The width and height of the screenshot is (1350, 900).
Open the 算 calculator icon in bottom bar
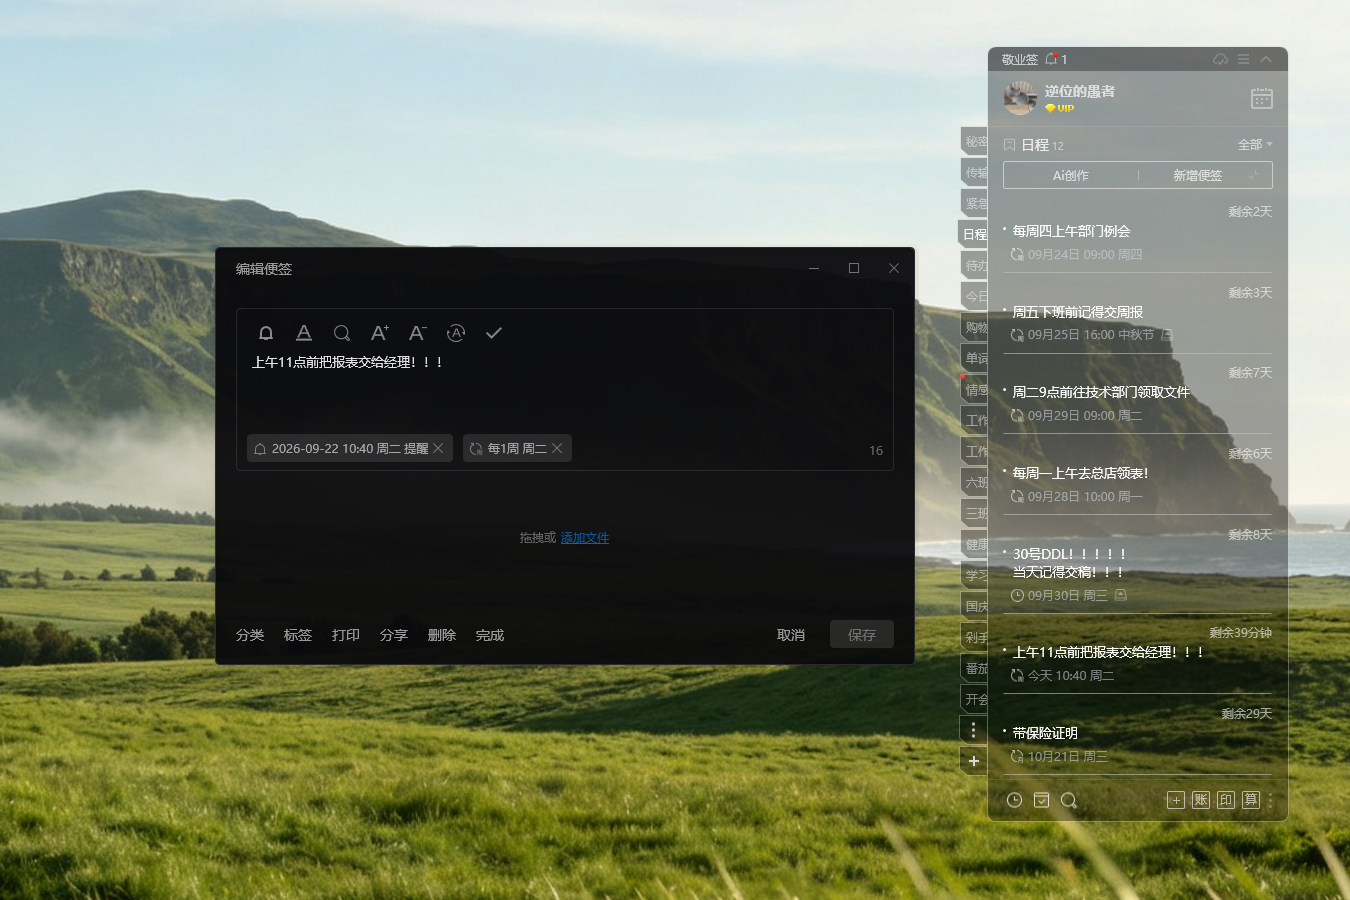pos(1251,800)
